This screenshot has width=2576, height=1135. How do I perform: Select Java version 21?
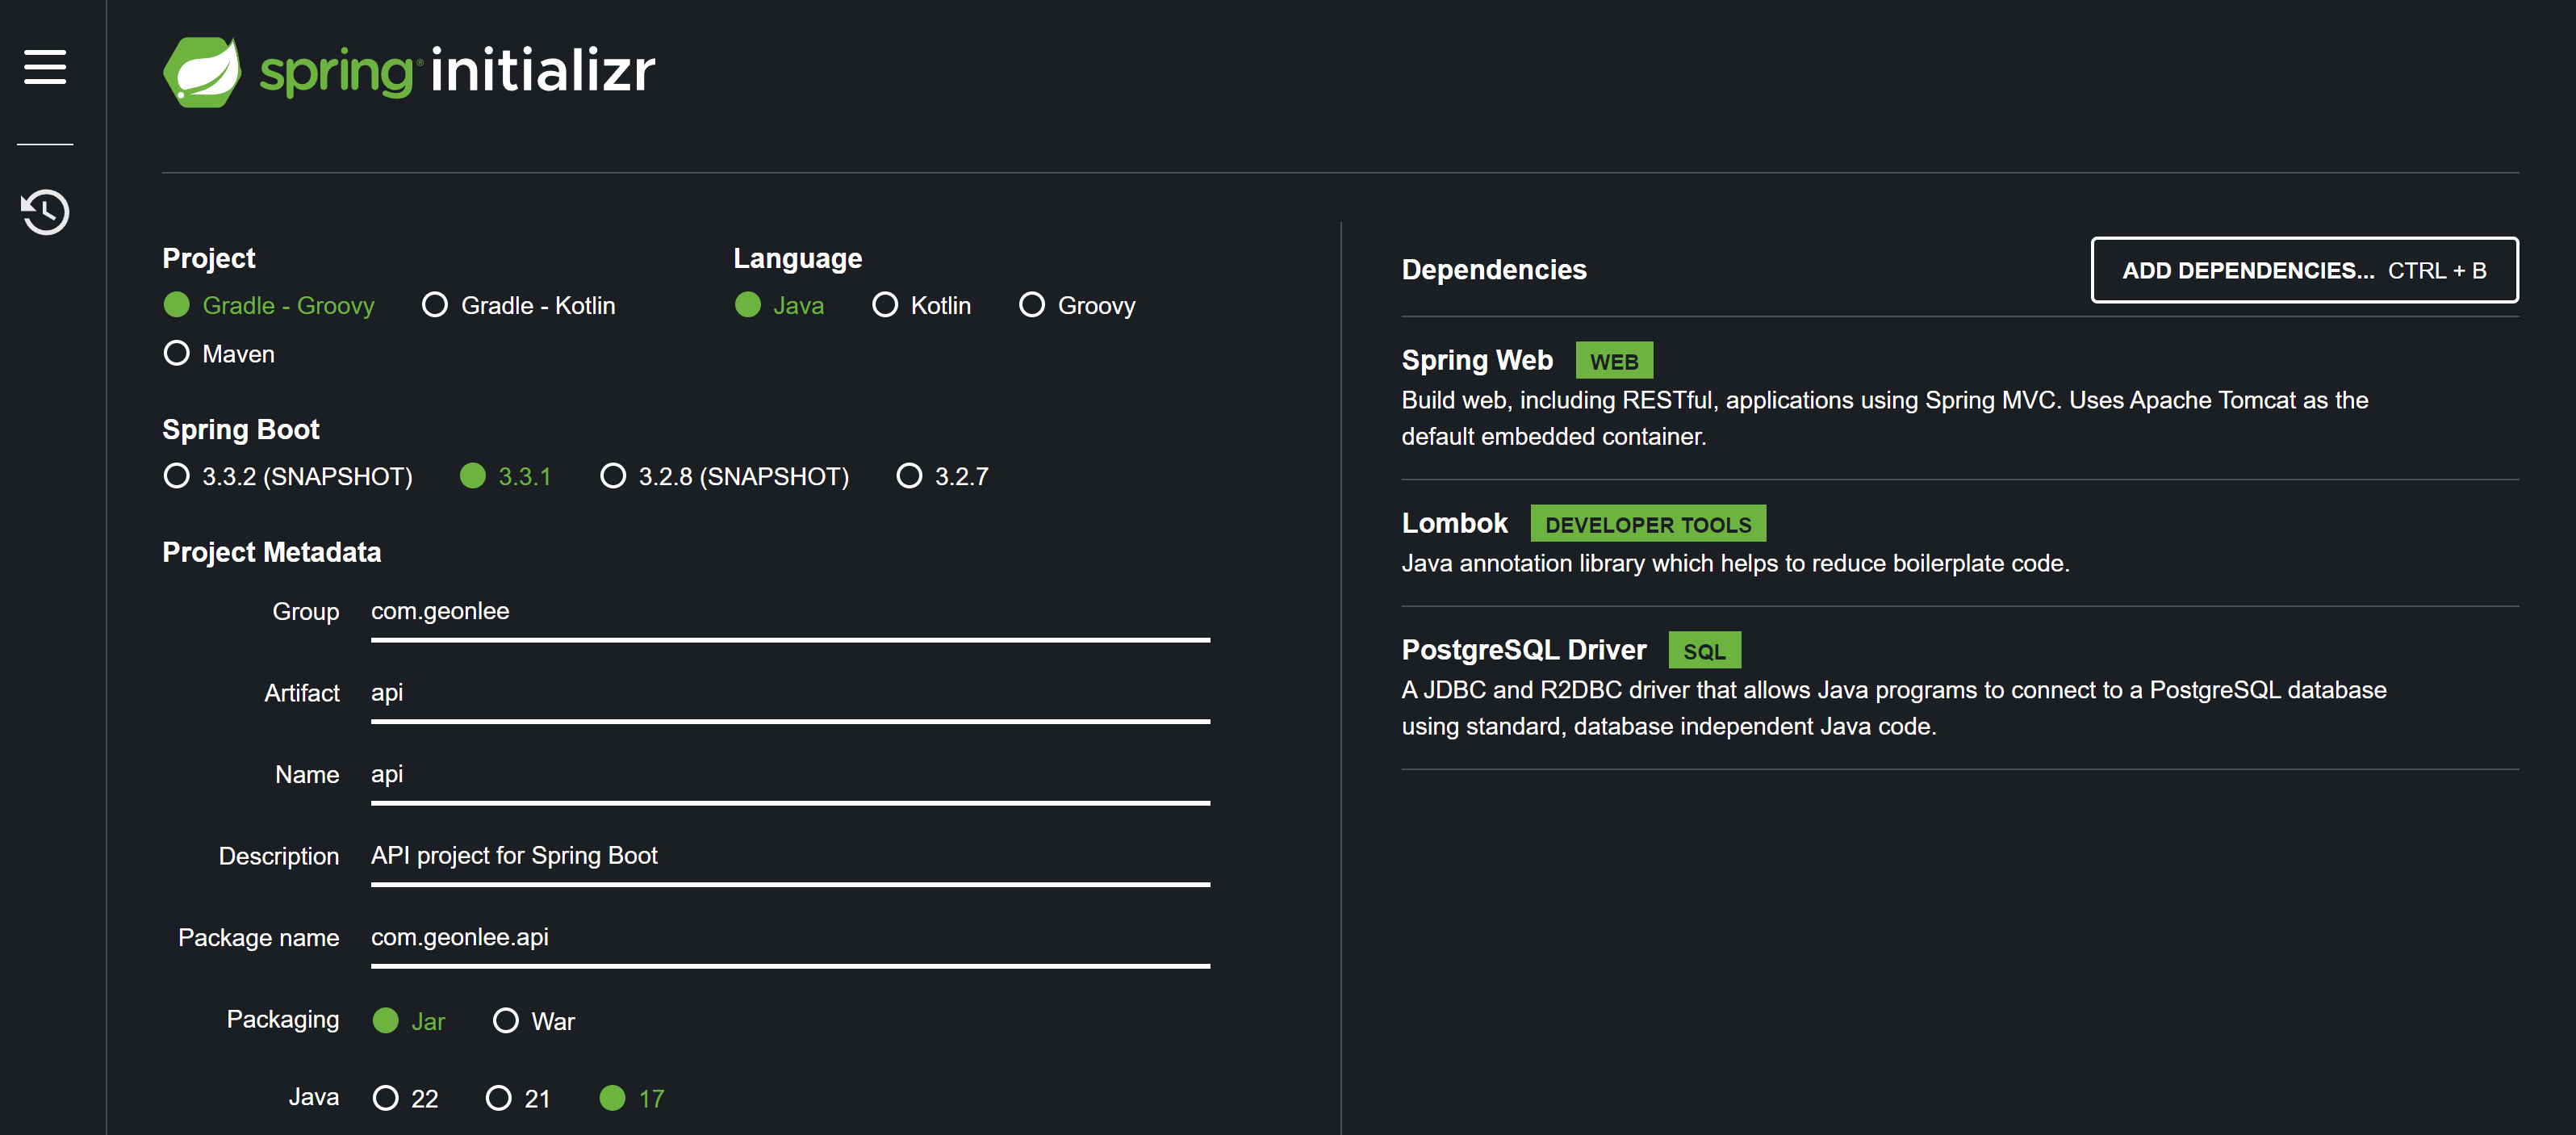pyautogui.click(x=498, y=1098)
